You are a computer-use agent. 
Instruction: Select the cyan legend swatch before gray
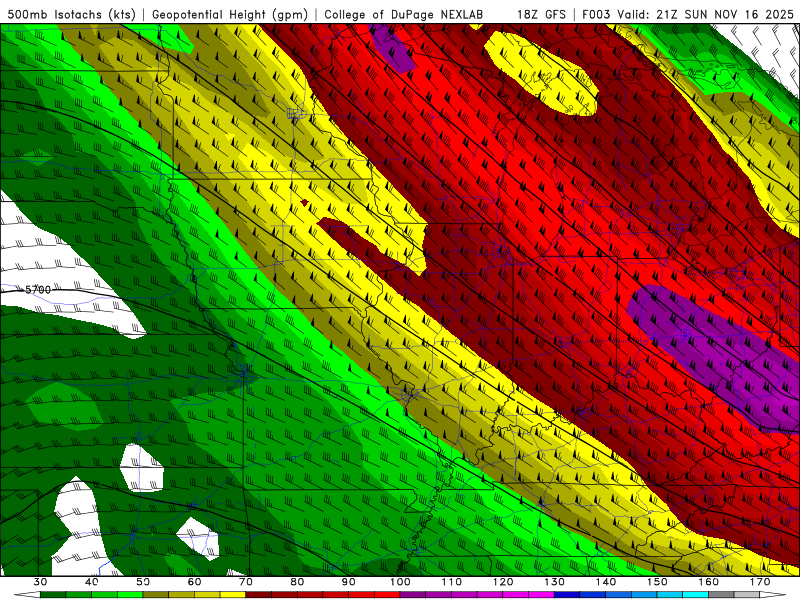click(x=695, y=594)
